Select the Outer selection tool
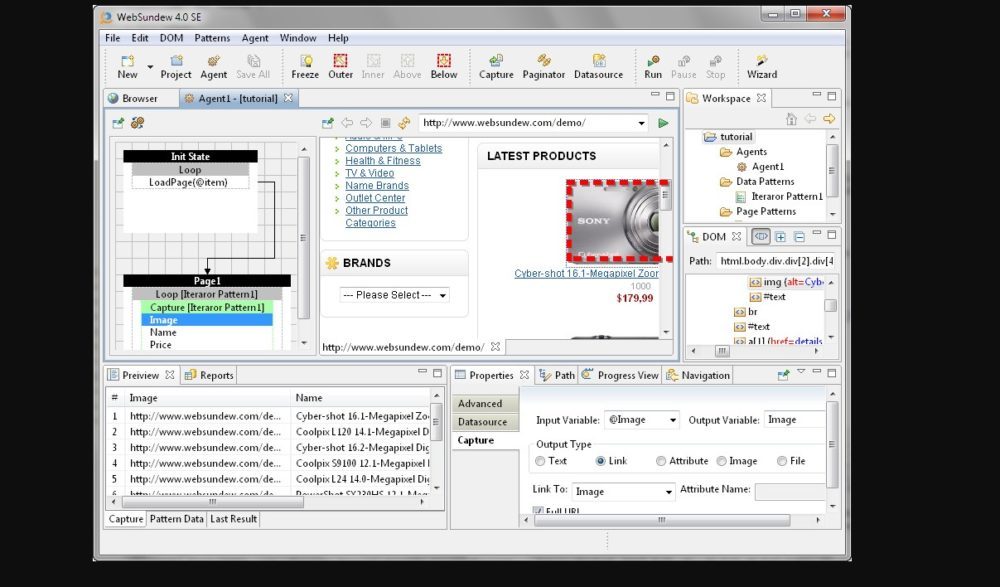The height and width of the screenshot is (587, 1000). click(341, 66)
